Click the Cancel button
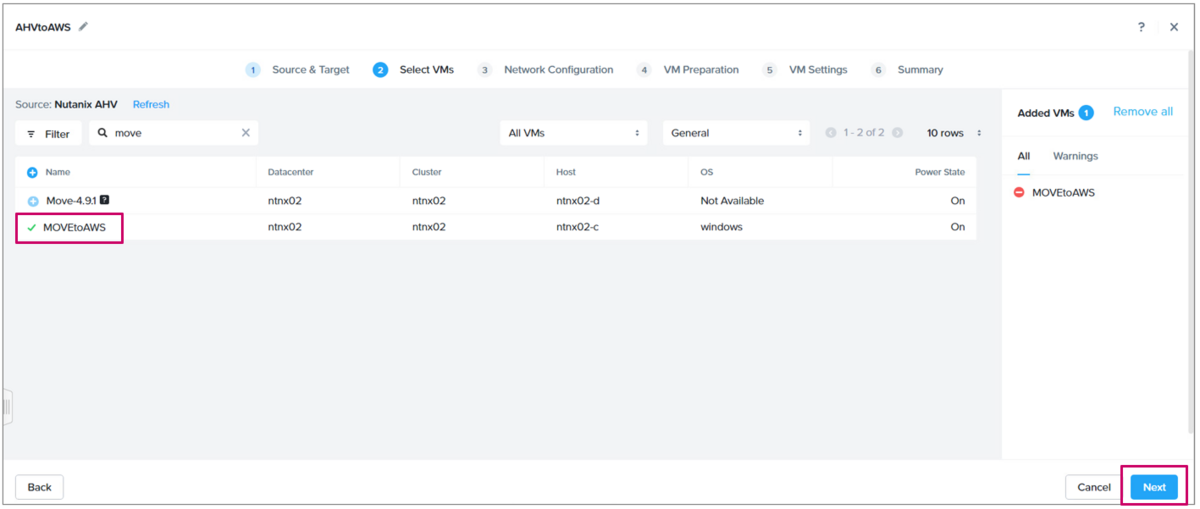The width and height of the screenshot is (1200, 509). tap(1094, 487)
